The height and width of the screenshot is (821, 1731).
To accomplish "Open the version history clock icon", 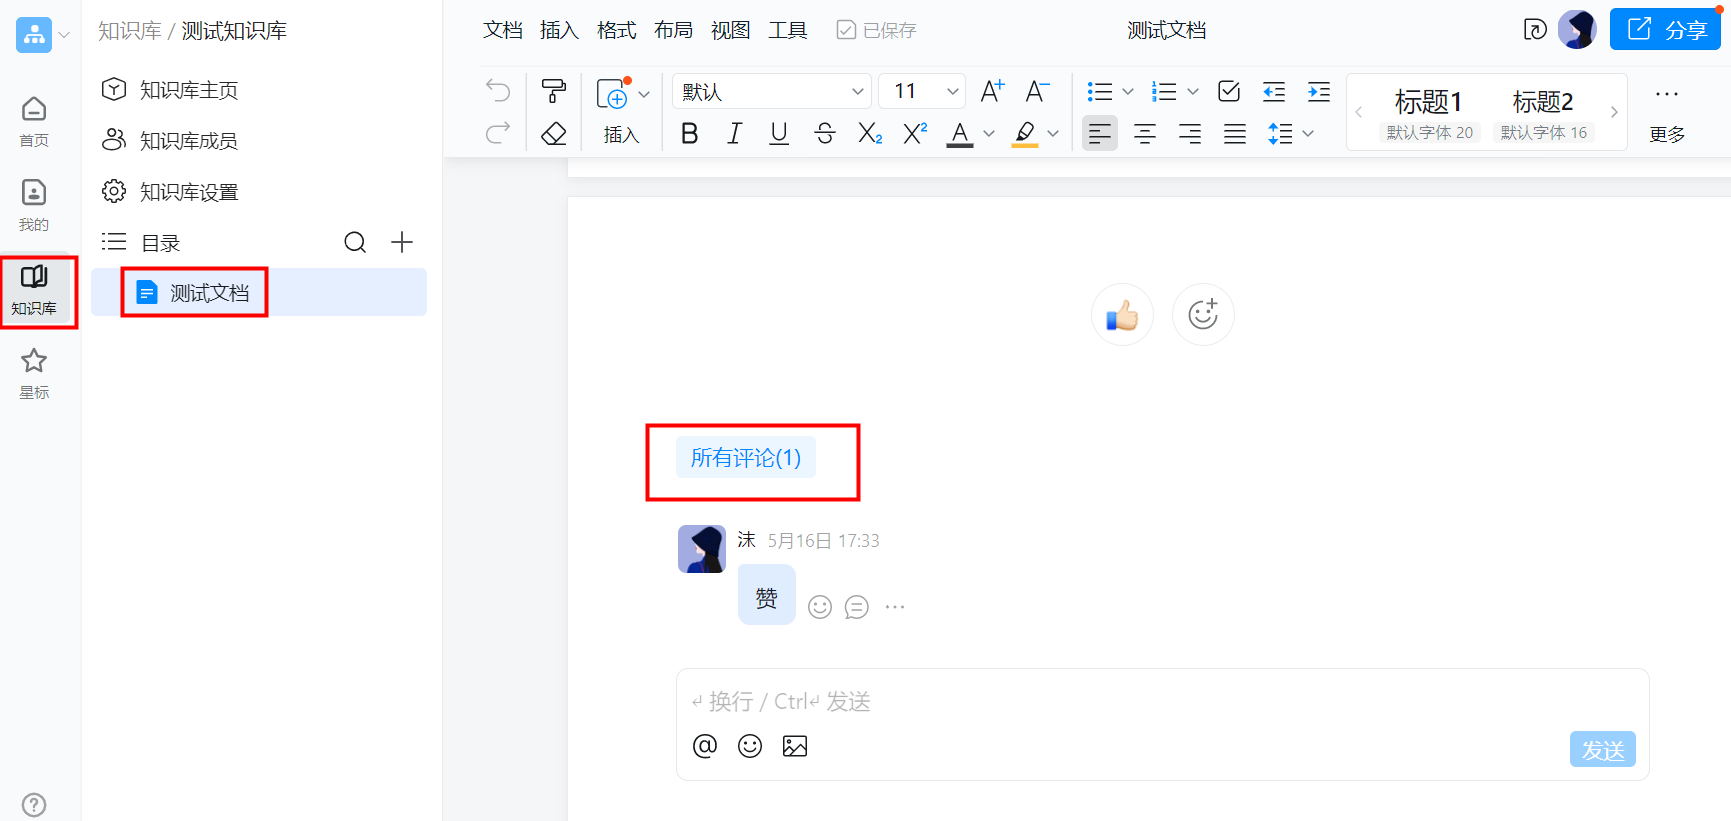I will (1535, 30).
